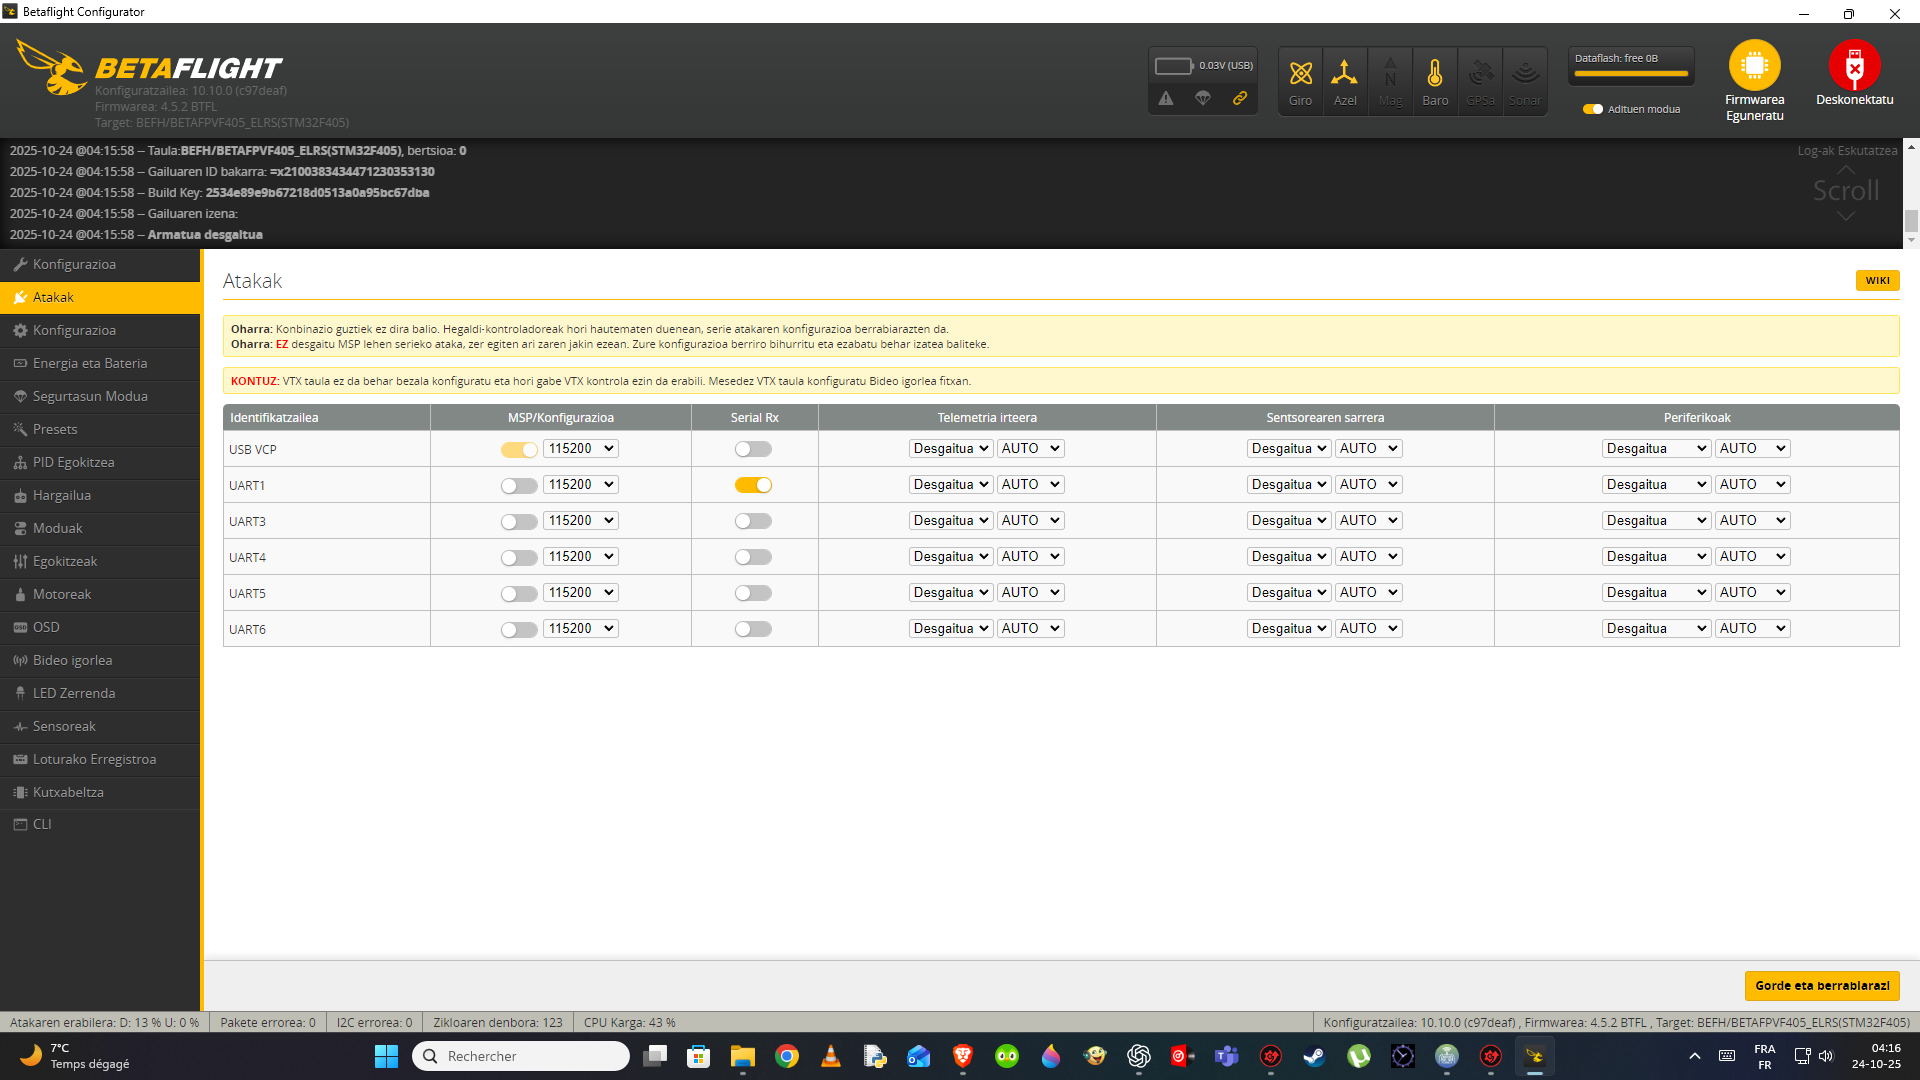
Task: Open the WIKI button
Action: 1877,281
